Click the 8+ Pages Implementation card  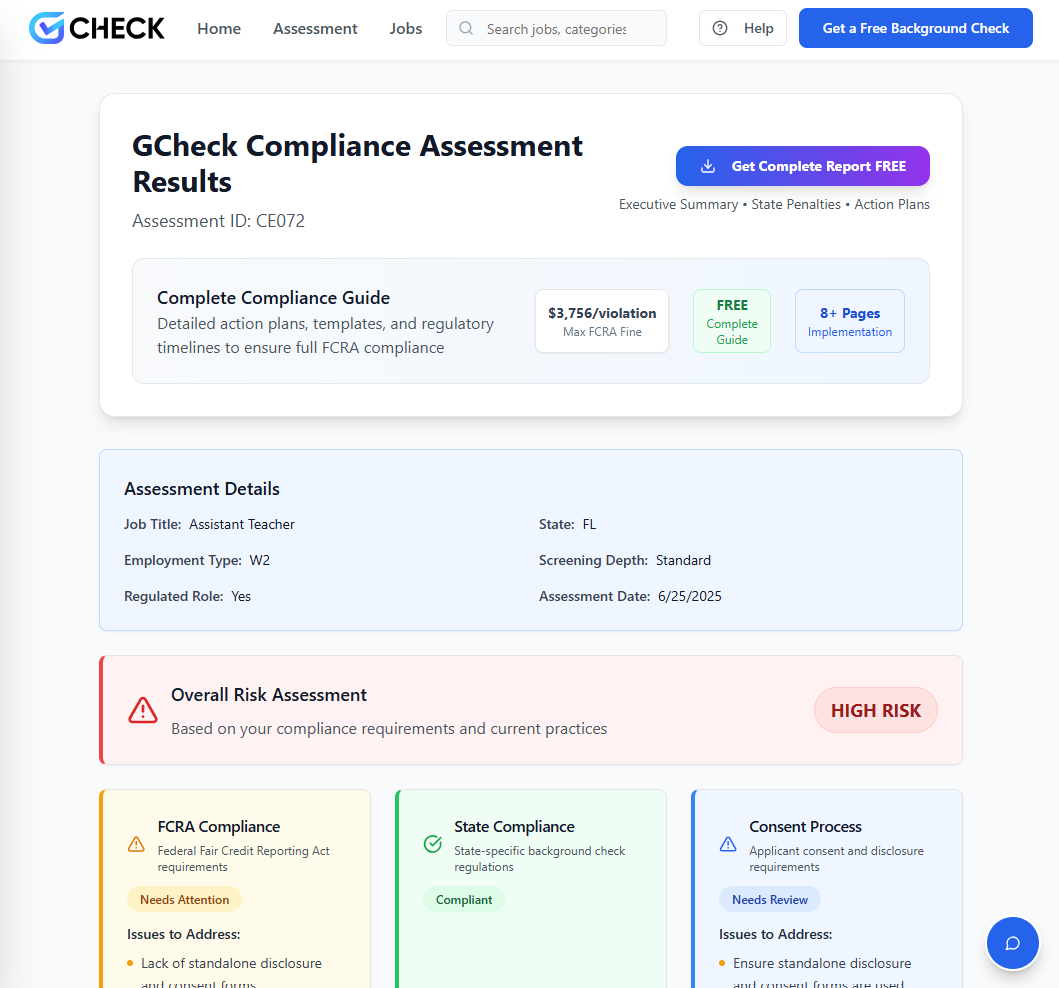pos(850,321)
